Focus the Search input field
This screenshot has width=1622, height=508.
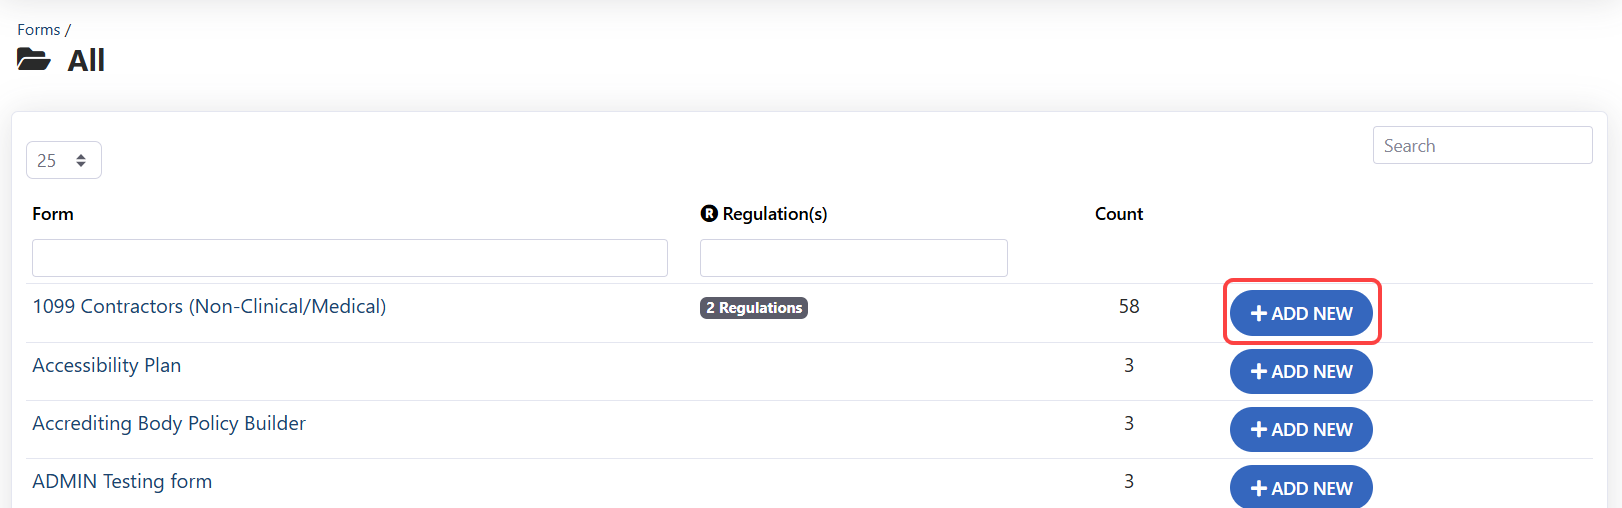(x=1481, y=145)
